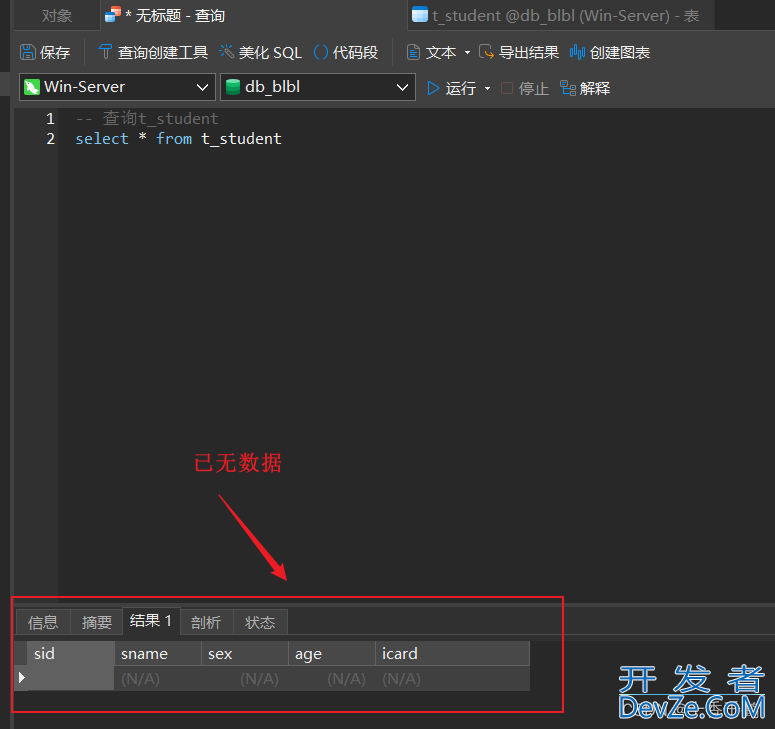This screenshot has width=775, height=729.
Task: Click the Beautify SQL wand icon
Action: [x=226, y=51]
